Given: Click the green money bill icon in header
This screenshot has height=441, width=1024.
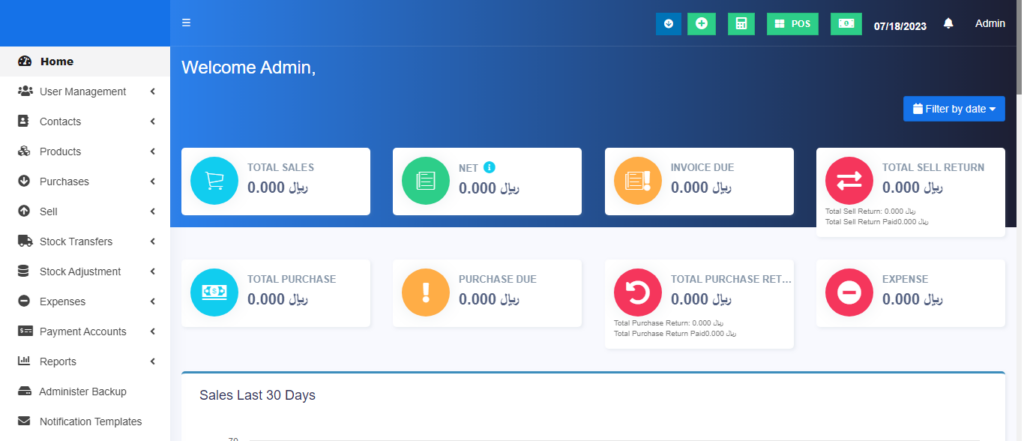Looking at the screenshot, I should point(846,24).
